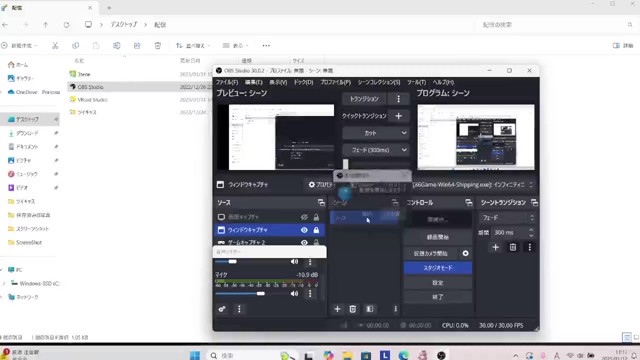This screenshot has height=360, width=640.
Task: Add quick transition with plus button
Action: [x=398, y=116]
